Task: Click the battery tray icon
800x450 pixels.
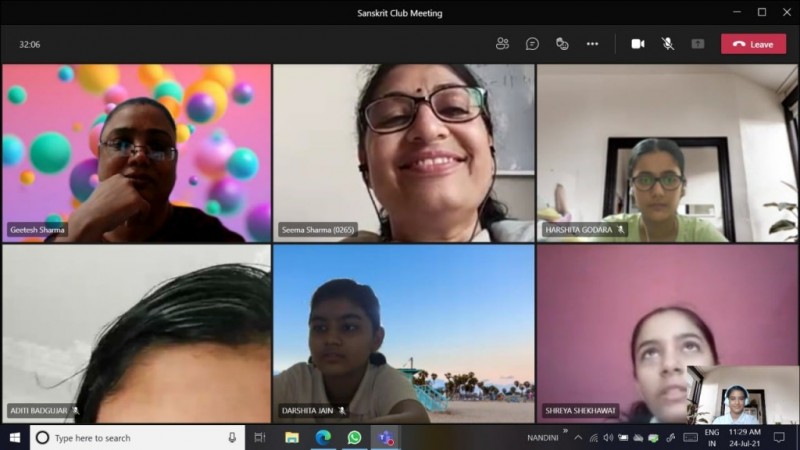Action: (623, 438)
